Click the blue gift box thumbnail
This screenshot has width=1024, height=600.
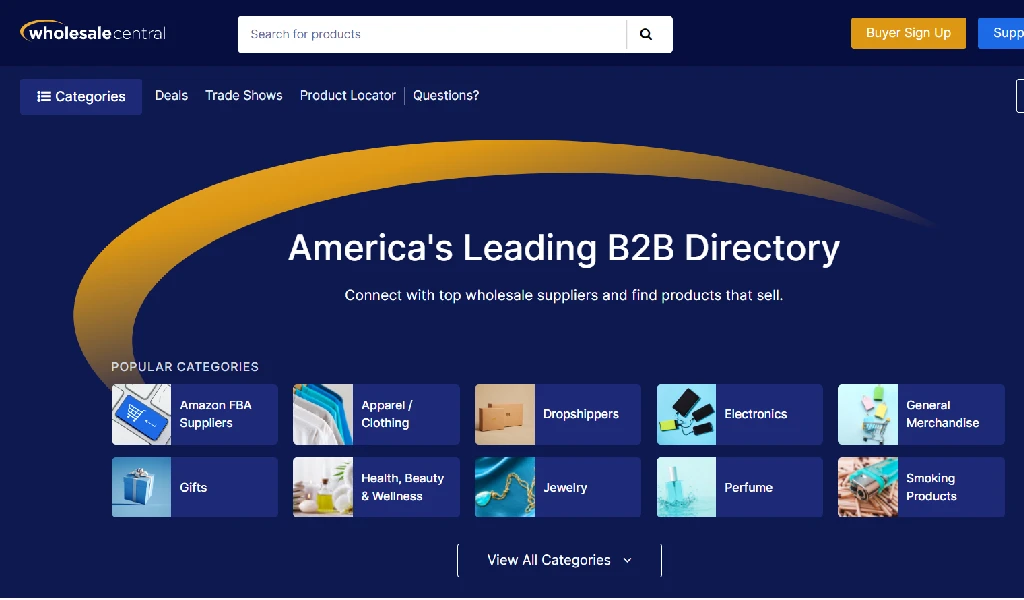142,487
